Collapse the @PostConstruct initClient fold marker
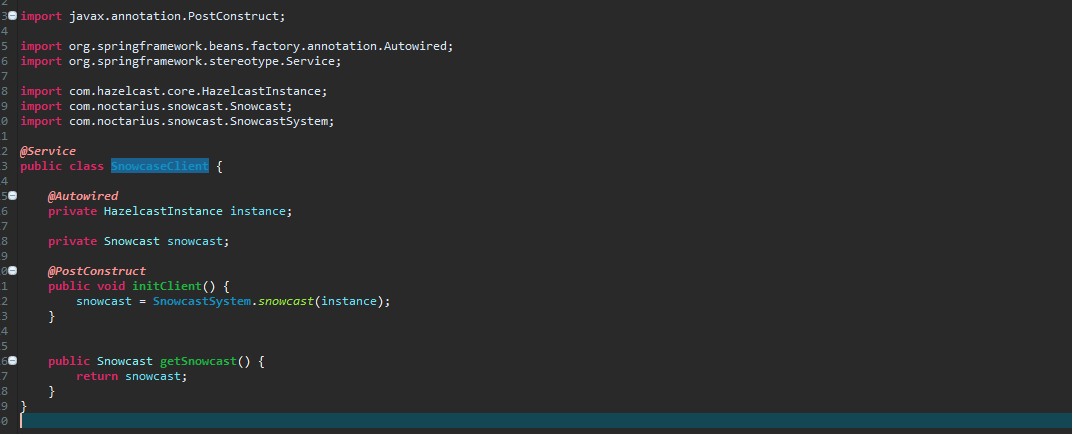The height and width of the screenshot is (434, 1072). 12,271
